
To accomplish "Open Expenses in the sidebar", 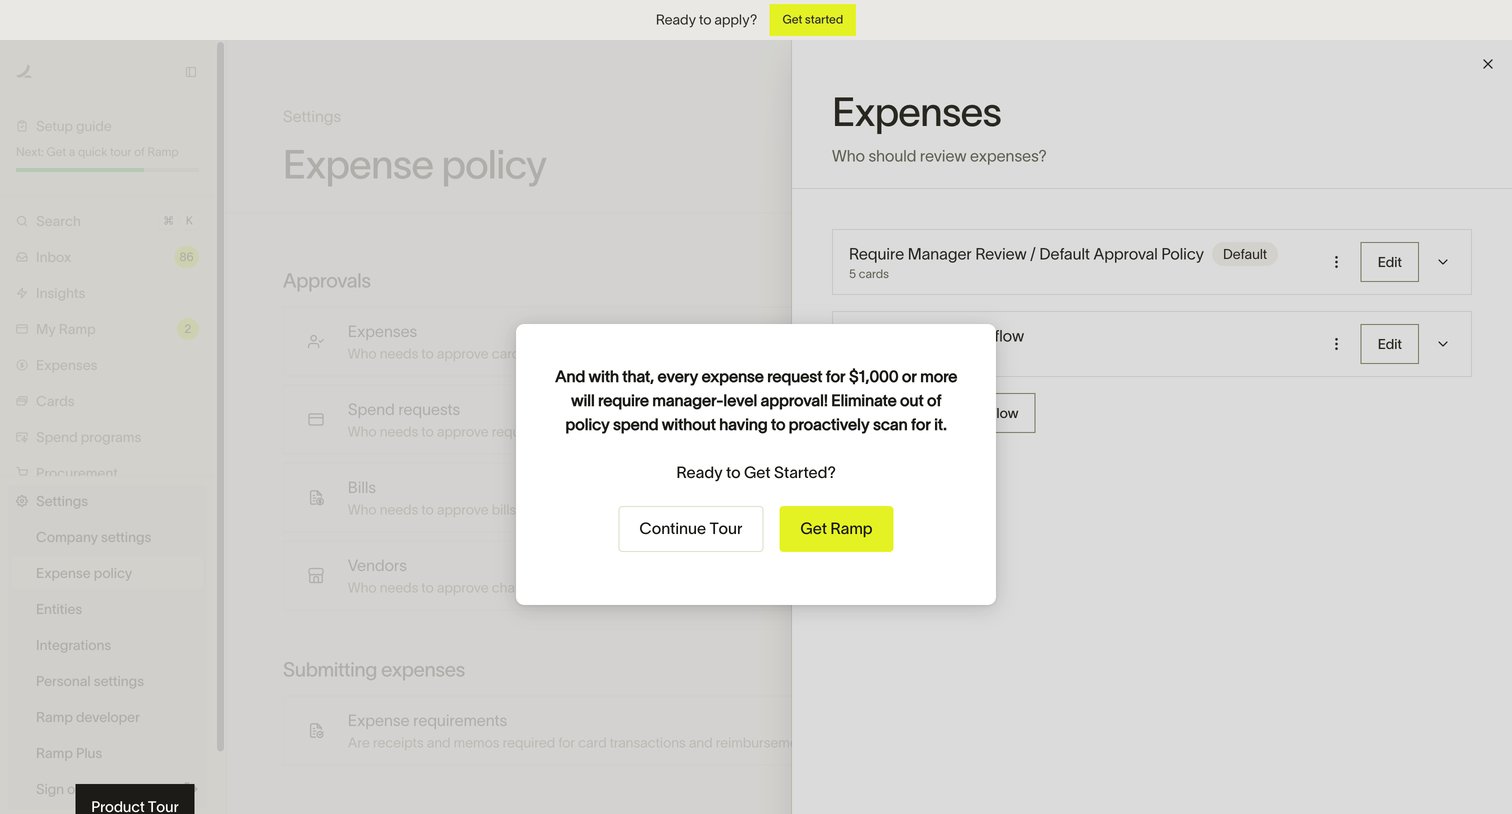I will pos(107,365).
